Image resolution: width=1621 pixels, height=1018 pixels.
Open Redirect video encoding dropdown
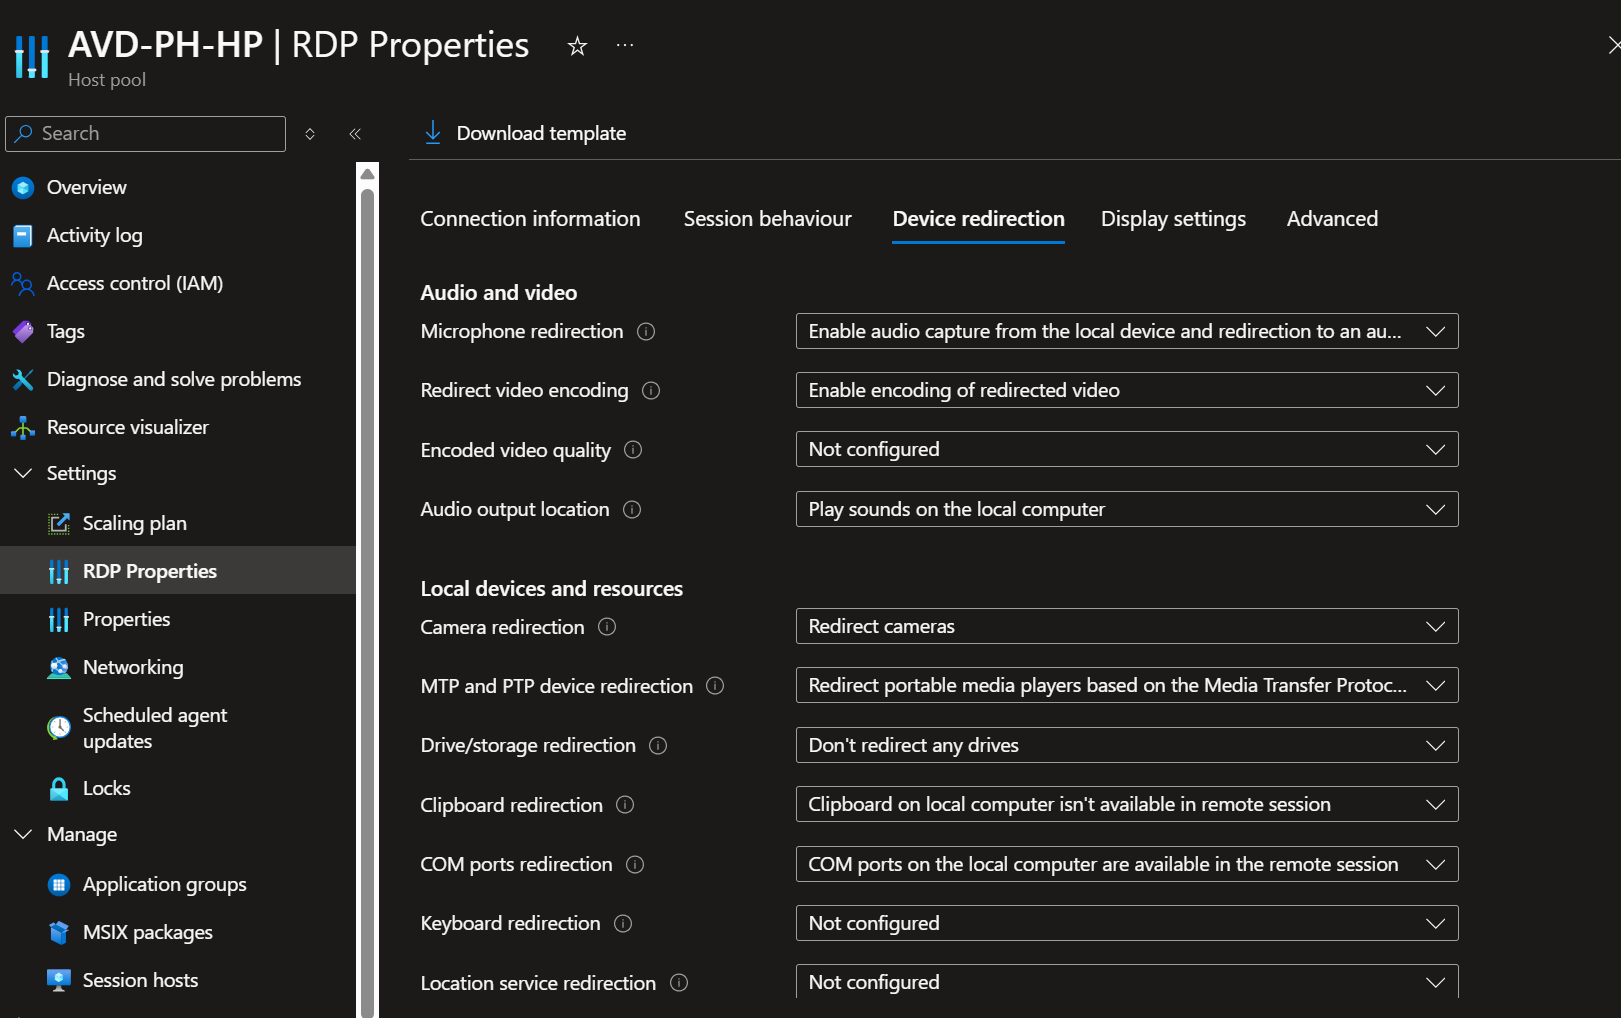[x=1127, y=390]
